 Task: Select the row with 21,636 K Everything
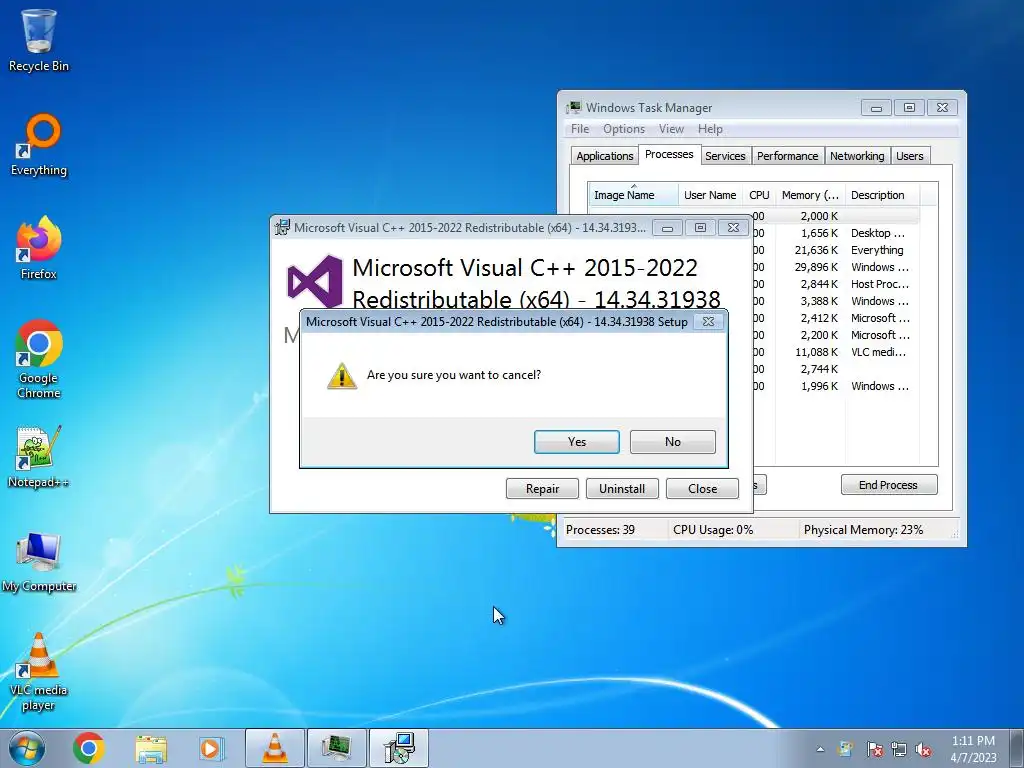(x=835, y=250)
